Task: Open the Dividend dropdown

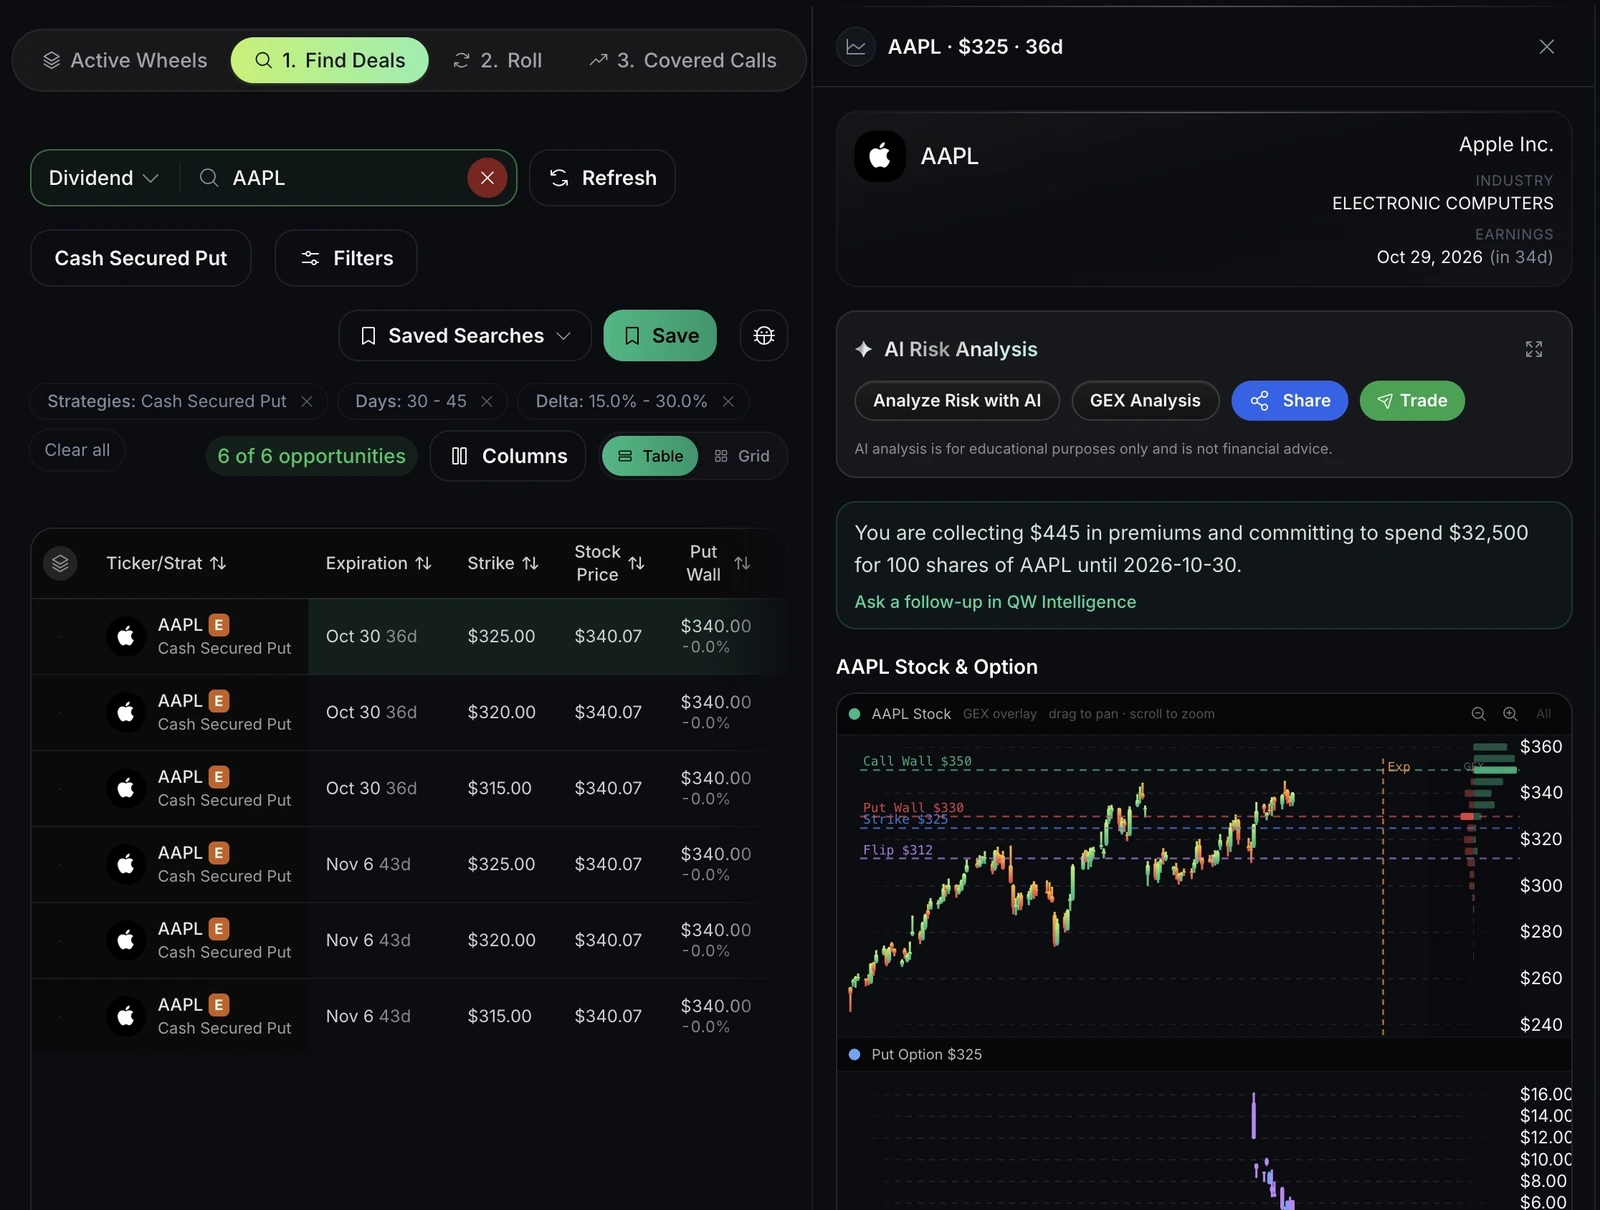Action: [104, 178]
